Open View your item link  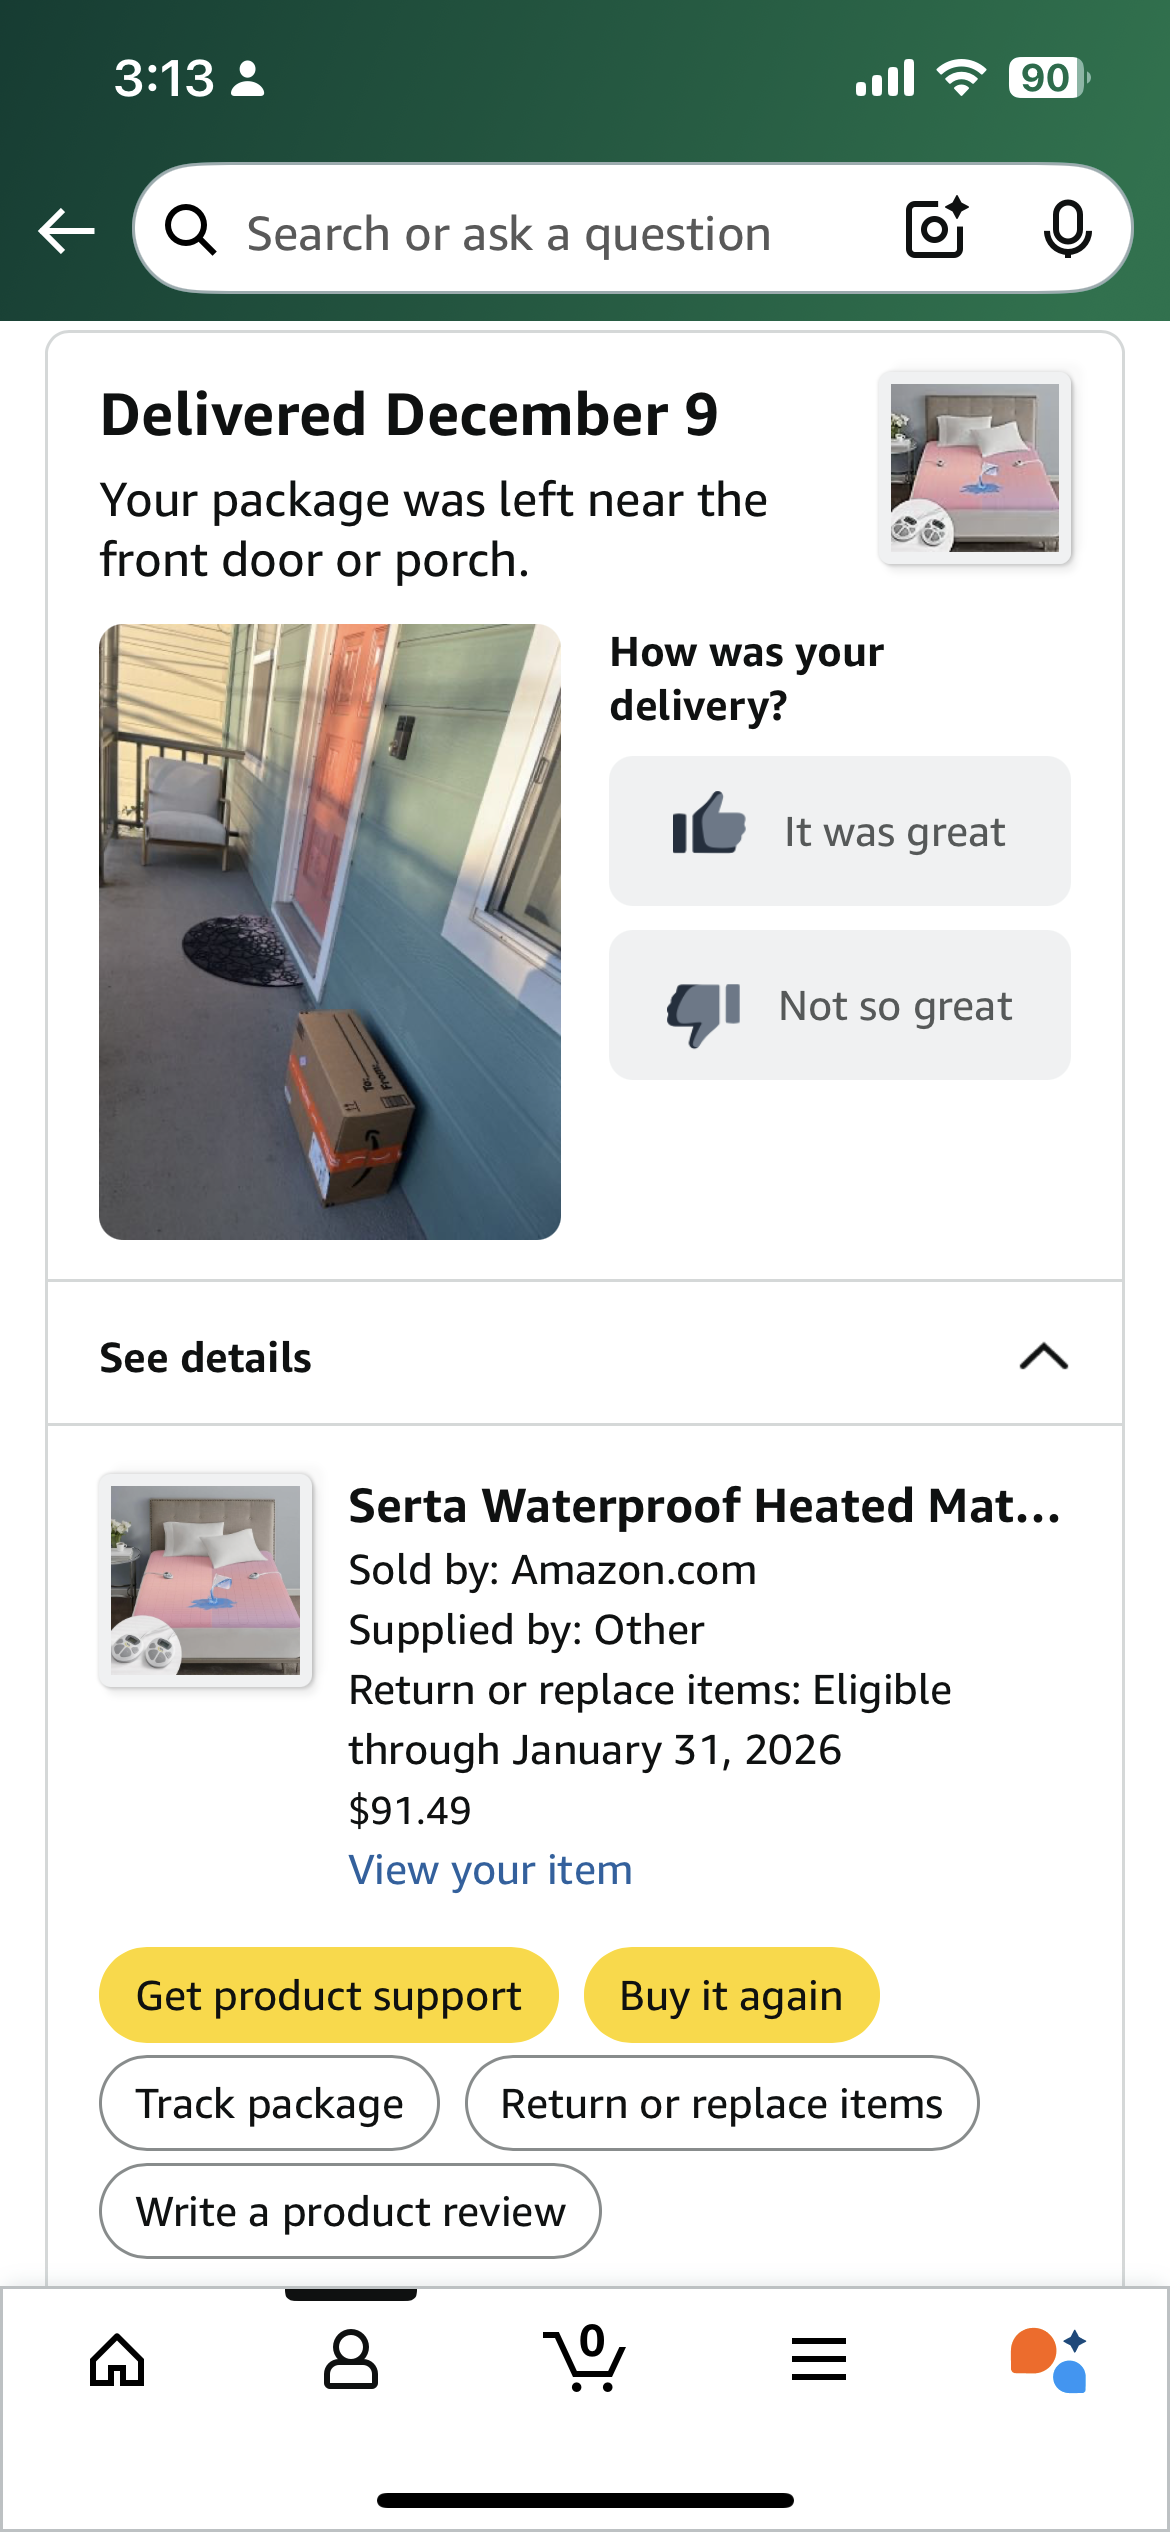pyautogui.click(x=491, y=1869)
